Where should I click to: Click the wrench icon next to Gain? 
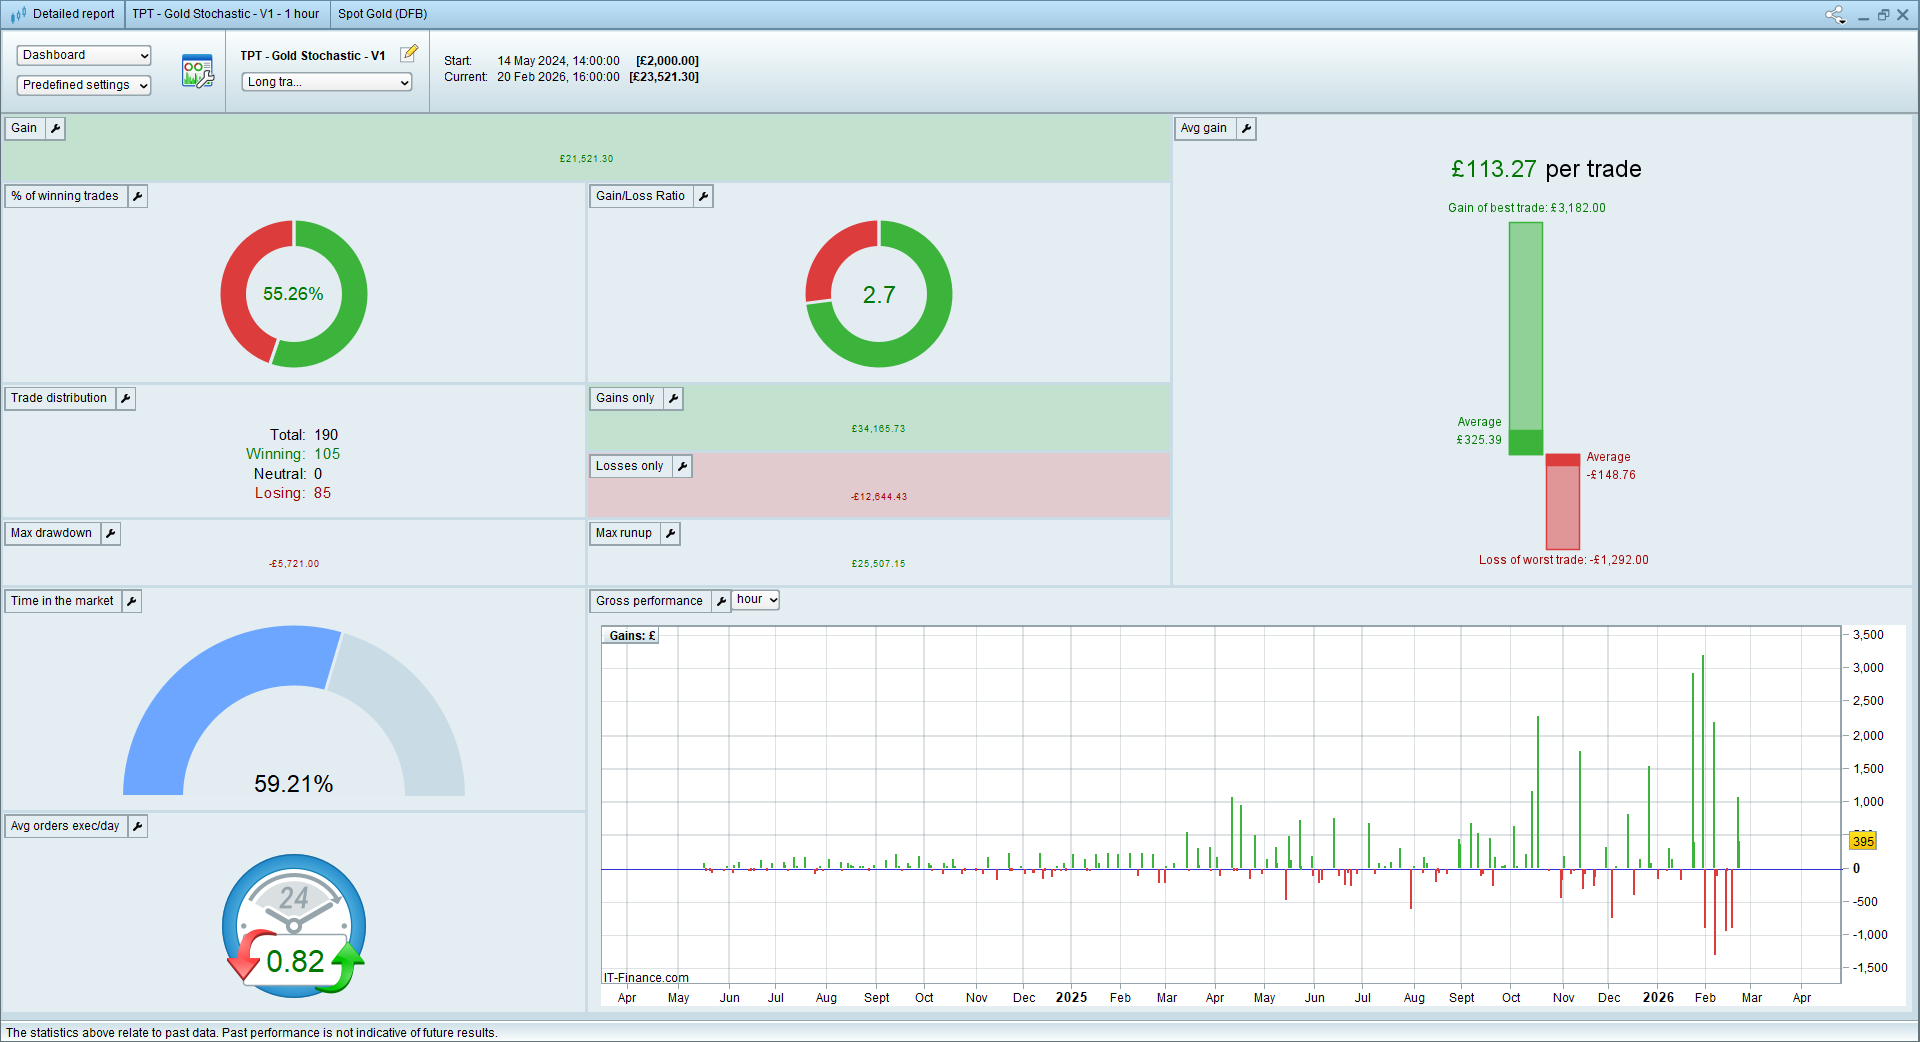55,128
